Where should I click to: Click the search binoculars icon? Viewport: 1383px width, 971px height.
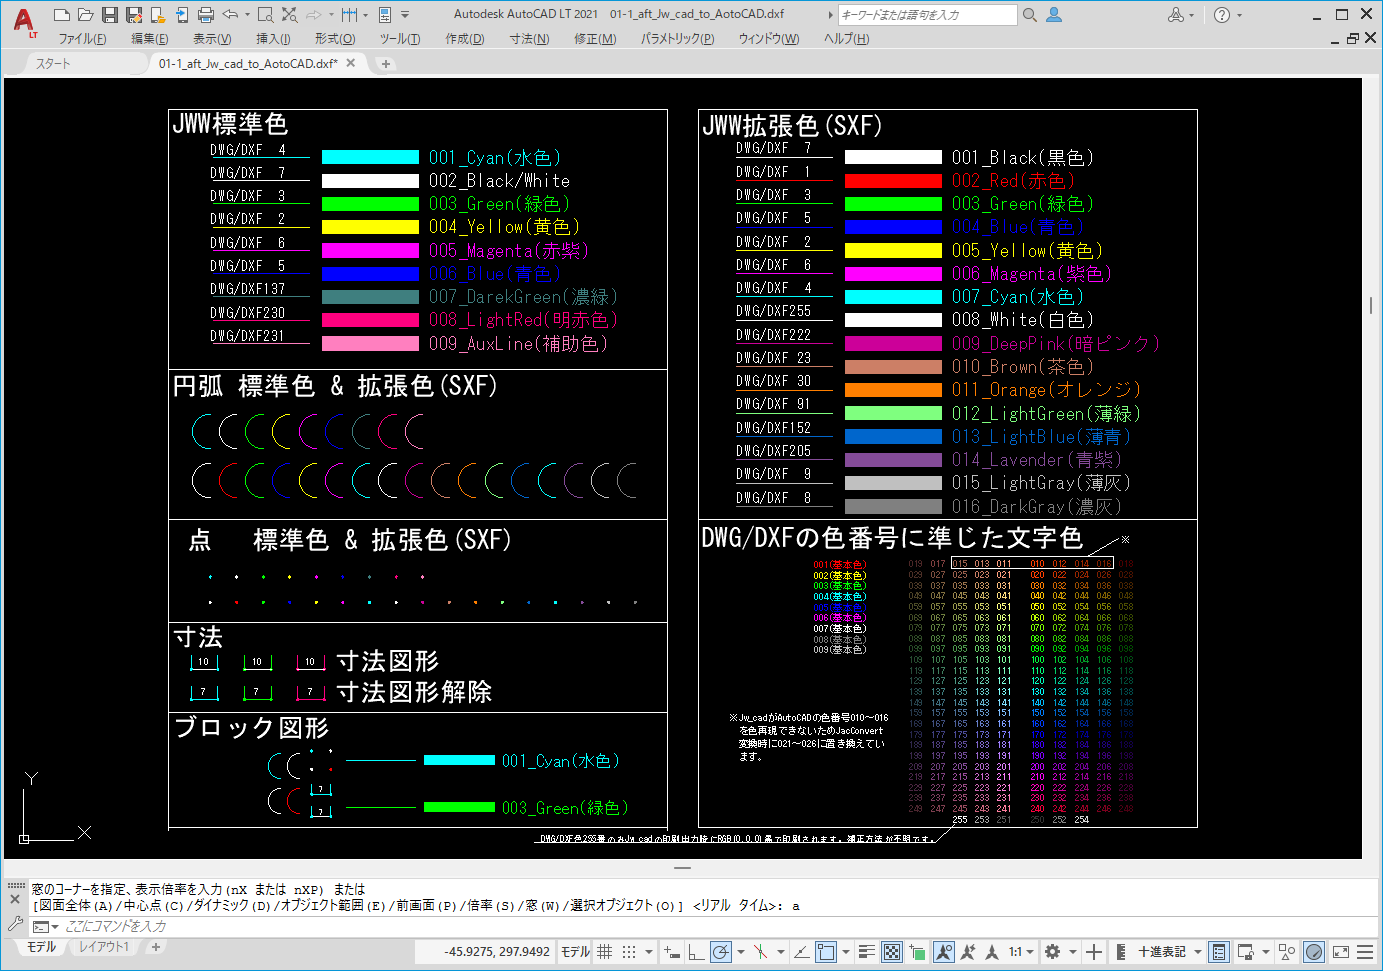(1030, 15)
